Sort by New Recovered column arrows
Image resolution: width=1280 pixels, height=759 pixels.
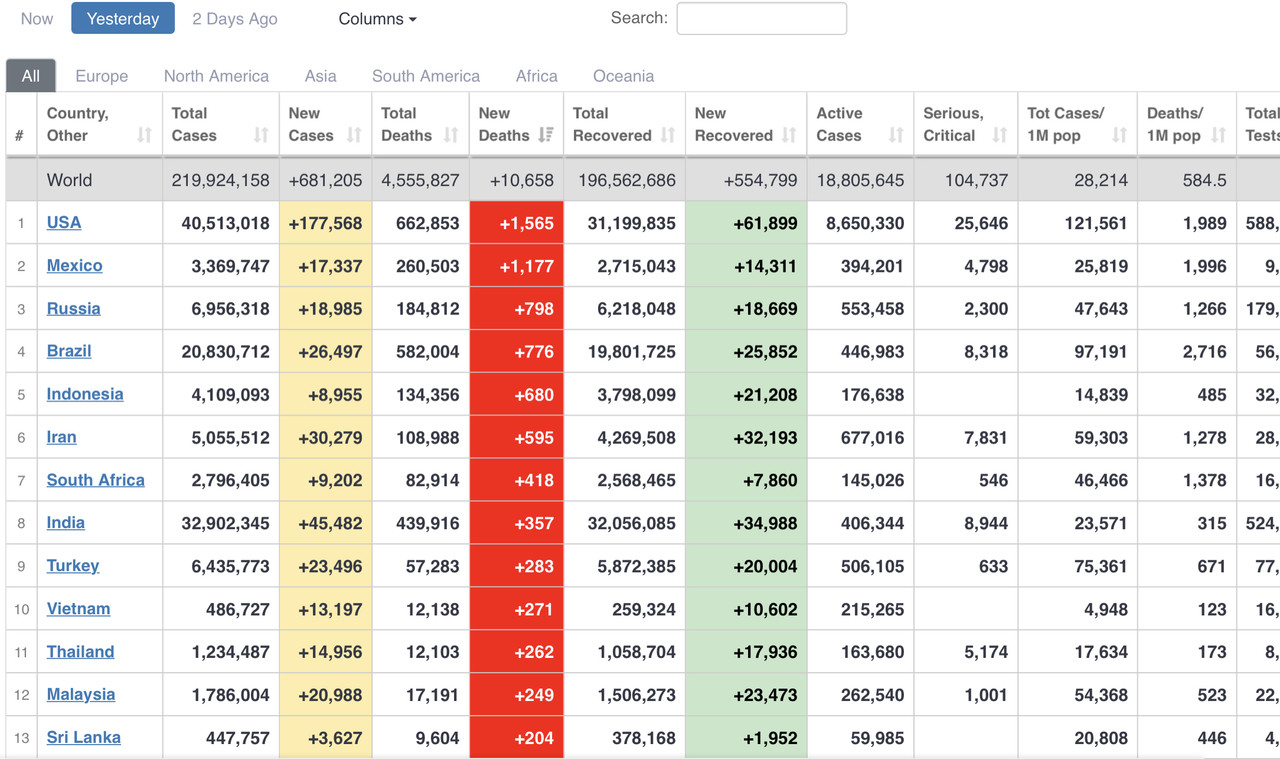(790, 136)
